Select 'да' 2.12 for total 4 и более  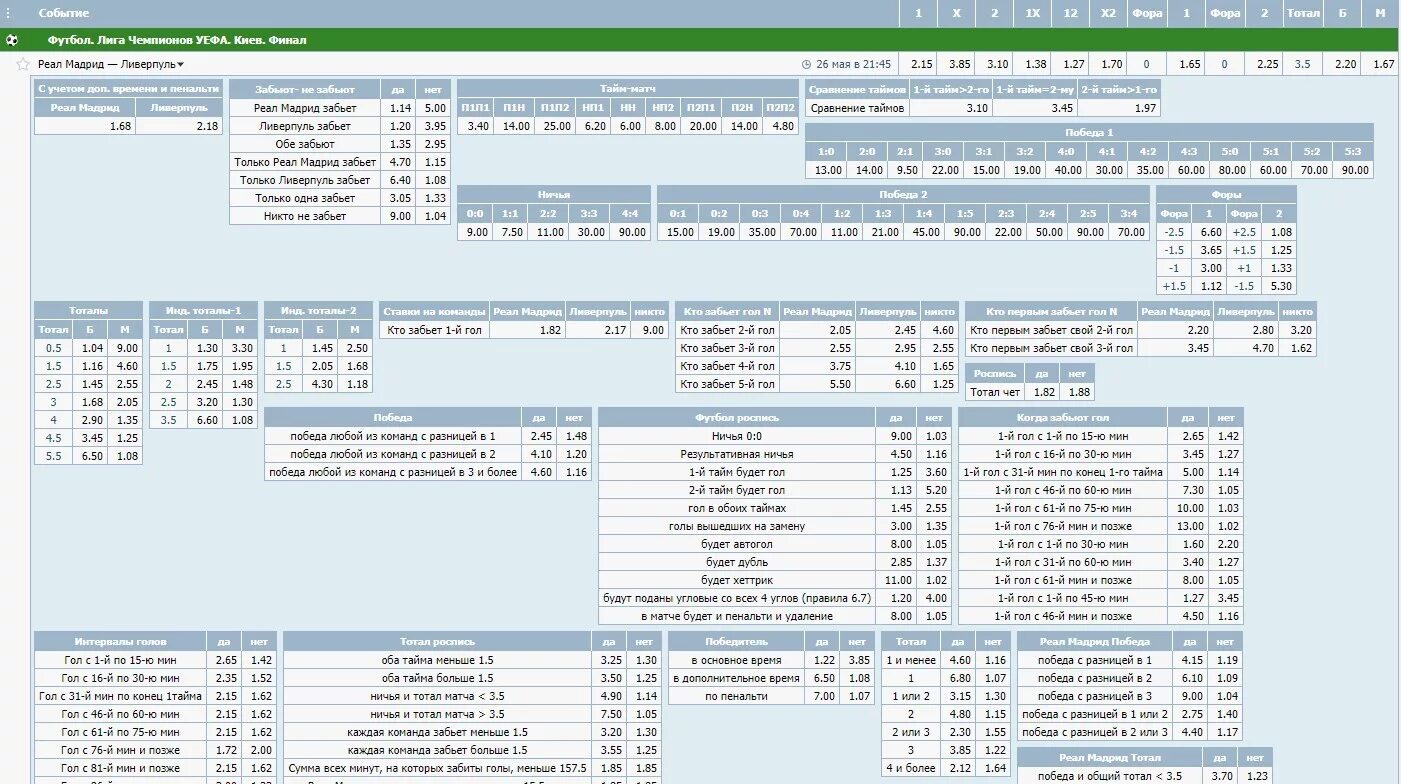(959, 768)
